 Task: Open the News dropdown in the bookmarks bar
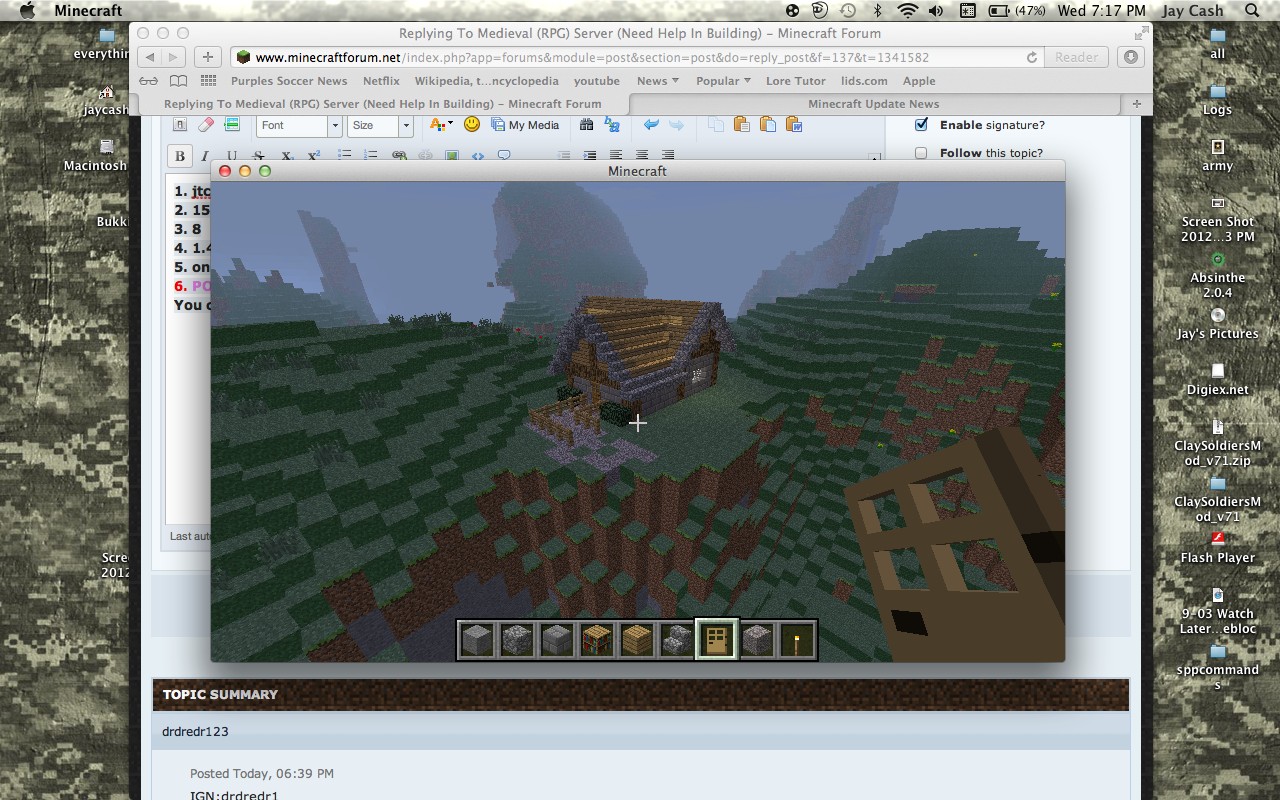pyautogui.click(x=657, y=81)
